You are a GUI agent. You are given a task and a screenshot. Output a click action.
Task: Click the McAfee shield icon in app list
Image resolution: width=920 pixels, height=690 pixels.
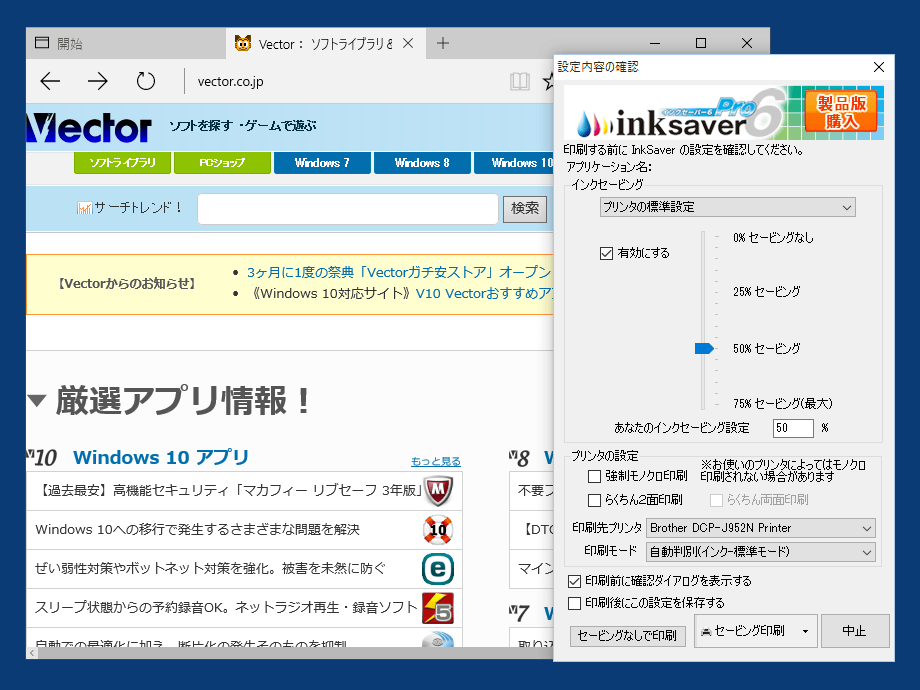tap(438, 491)
